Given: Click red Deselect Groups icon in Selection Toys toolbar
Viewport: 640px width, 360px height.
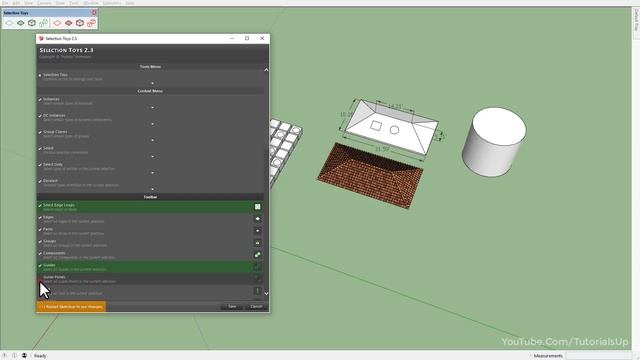Looking at the screenshot, I should [80, 23].
